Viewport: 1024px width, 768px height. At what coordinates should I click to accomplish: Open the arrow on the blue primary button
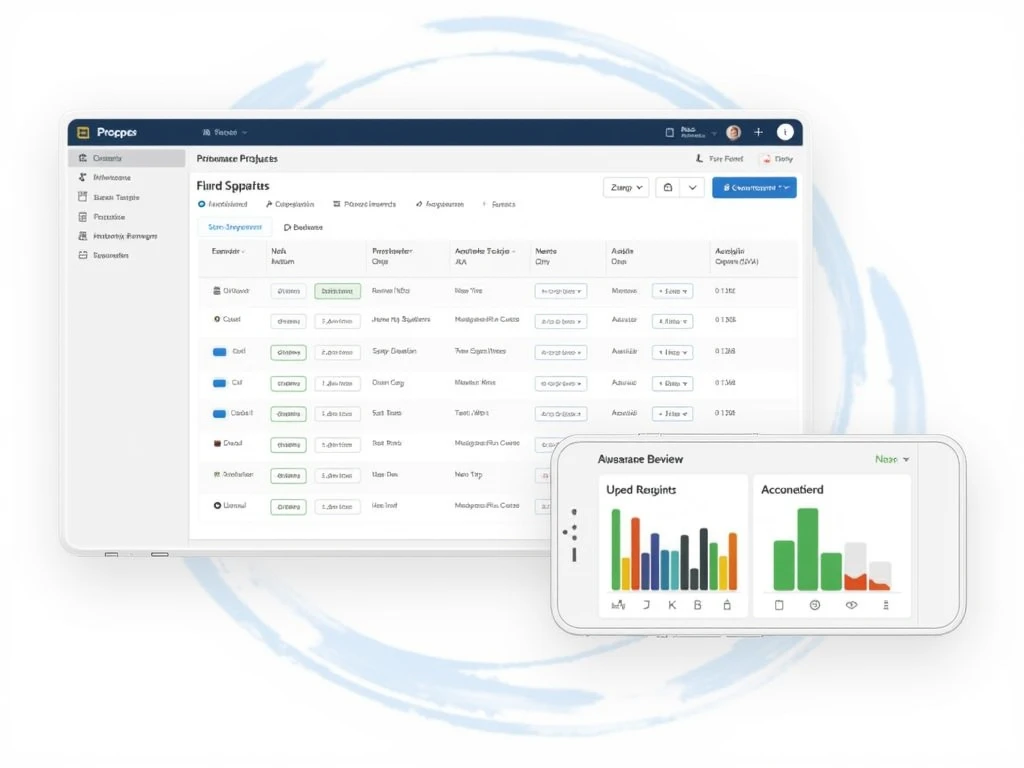[x=787, y=187]
